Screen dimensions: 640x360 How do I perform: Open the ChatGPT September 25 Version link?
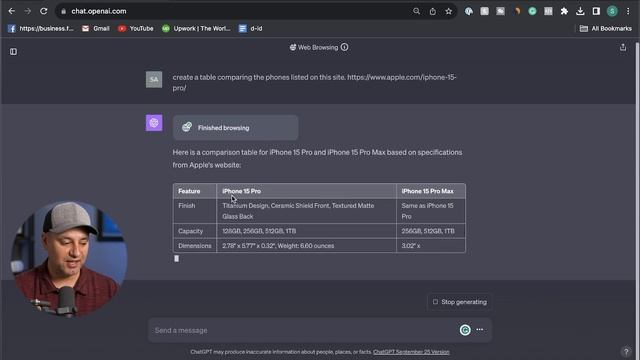coord(411,352)
